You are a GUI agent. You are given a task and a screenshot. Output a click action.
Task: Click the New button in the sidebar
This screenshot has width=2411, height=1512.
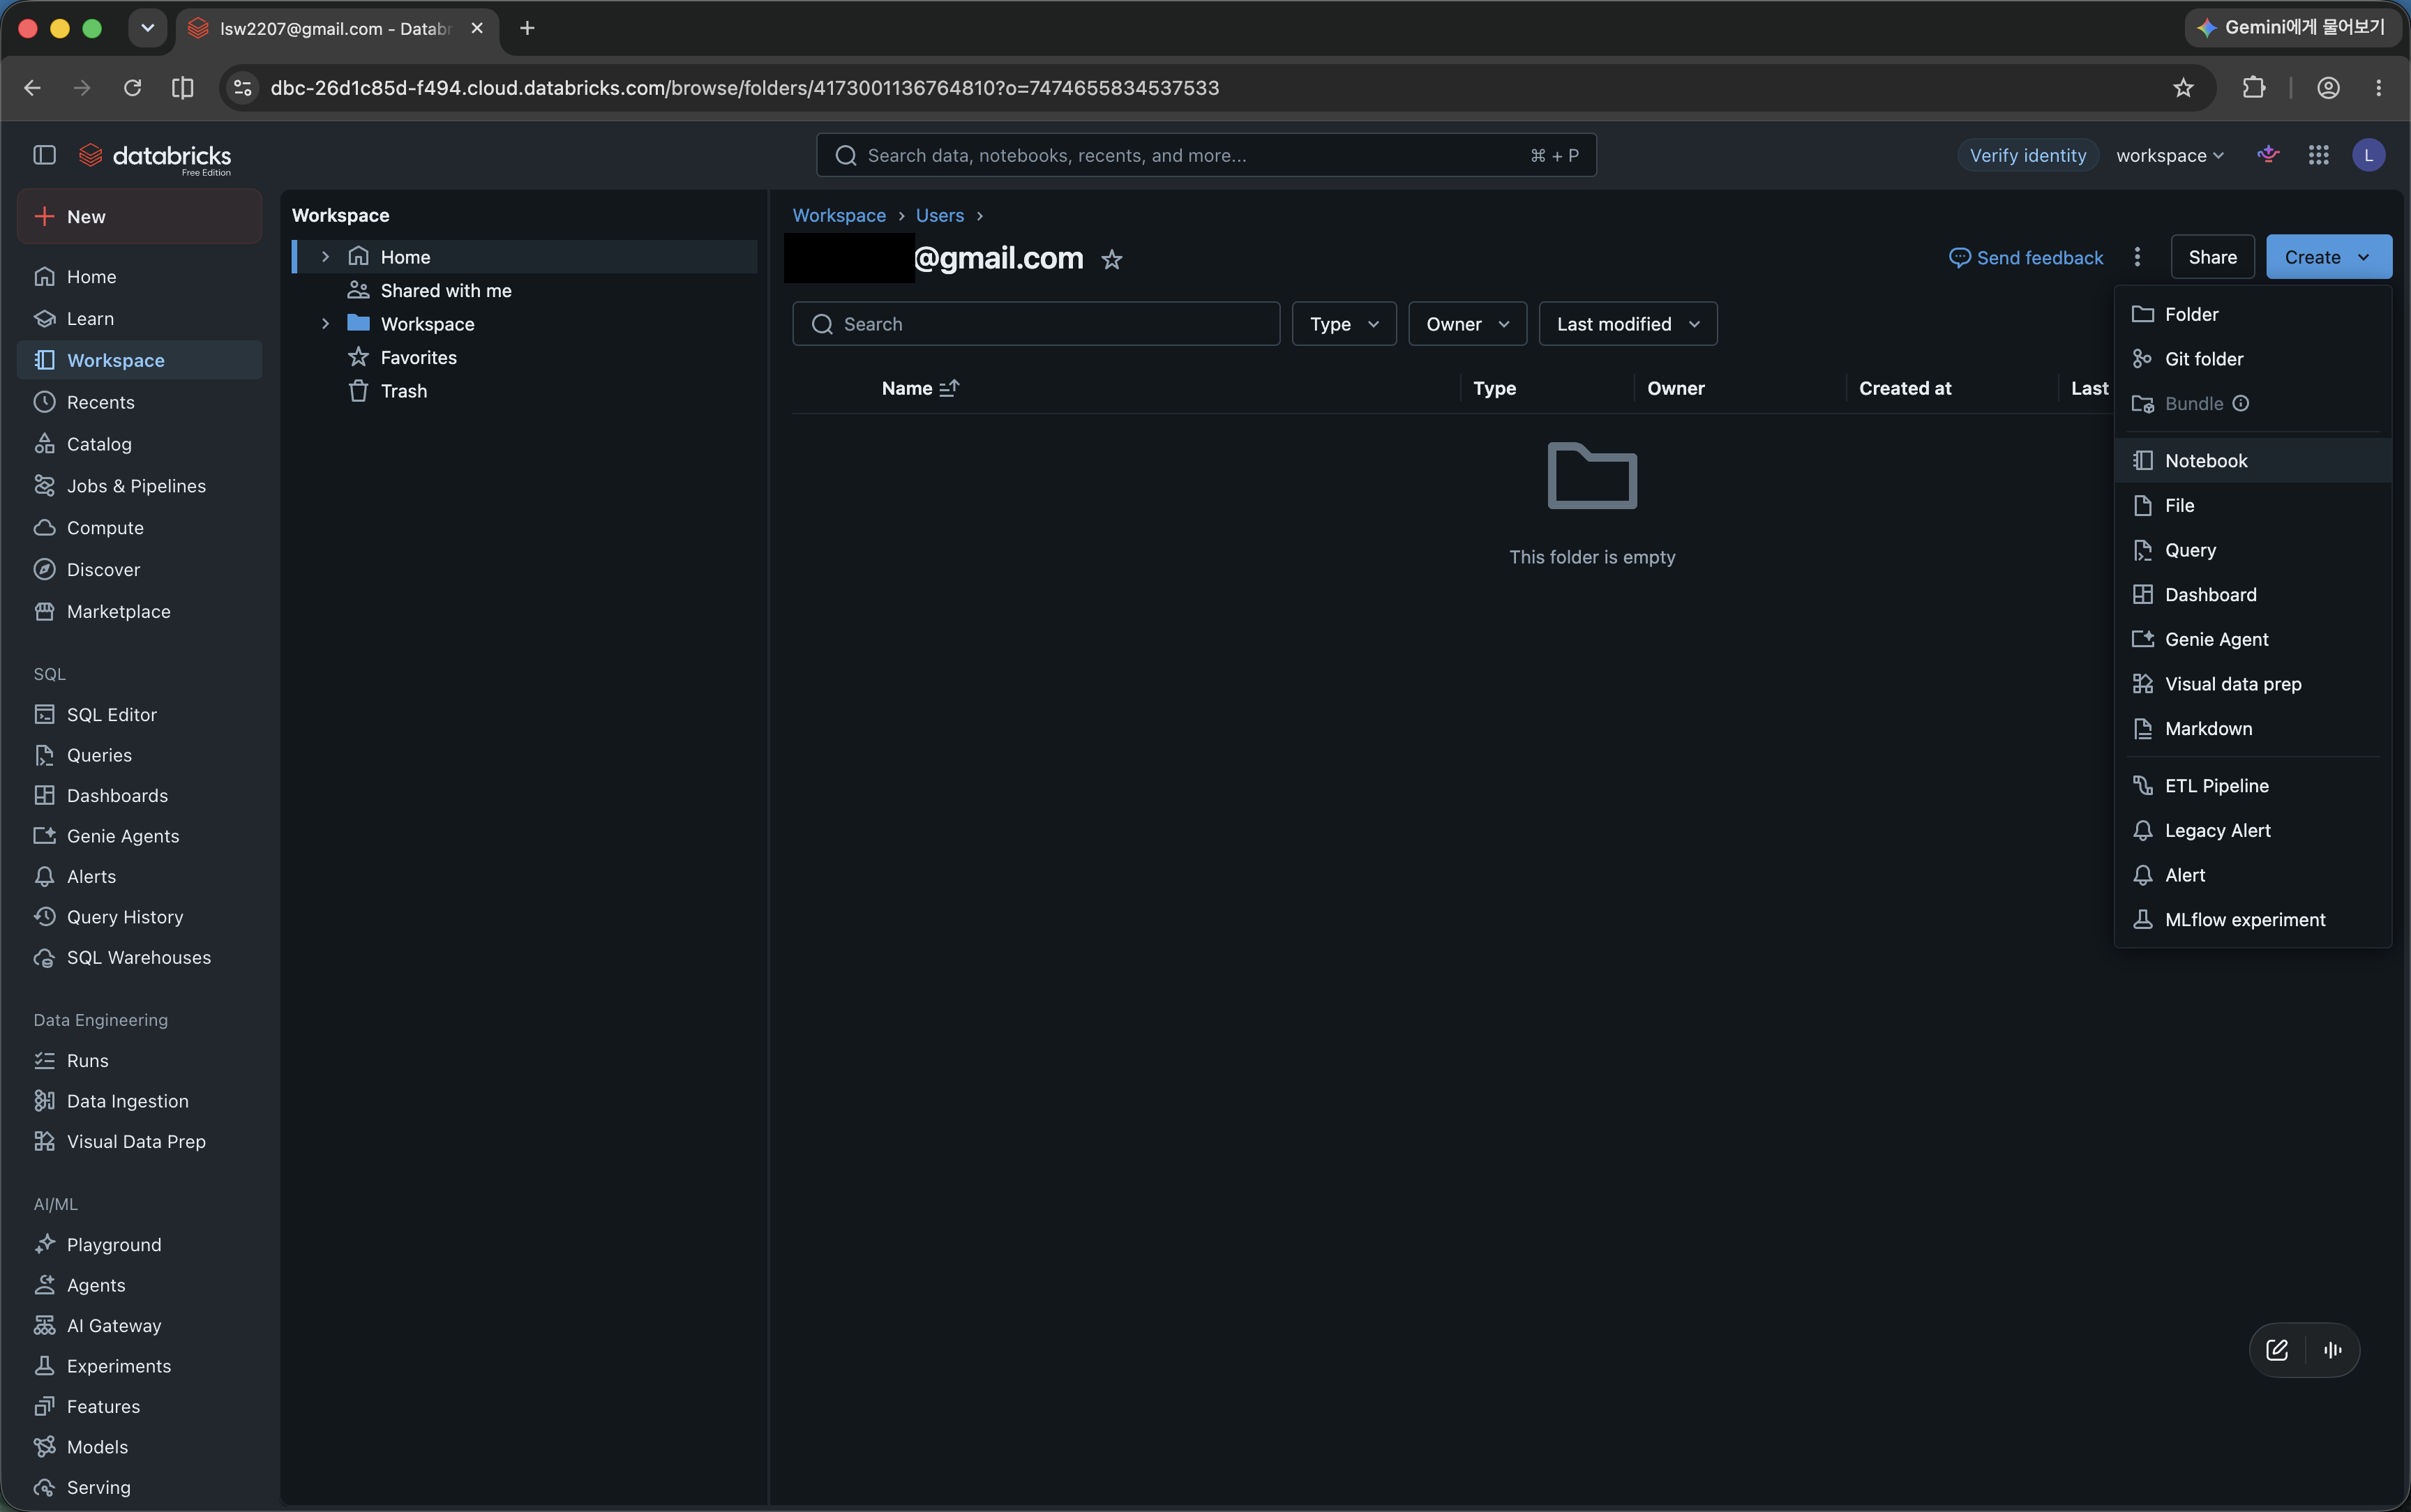[140, 217]
